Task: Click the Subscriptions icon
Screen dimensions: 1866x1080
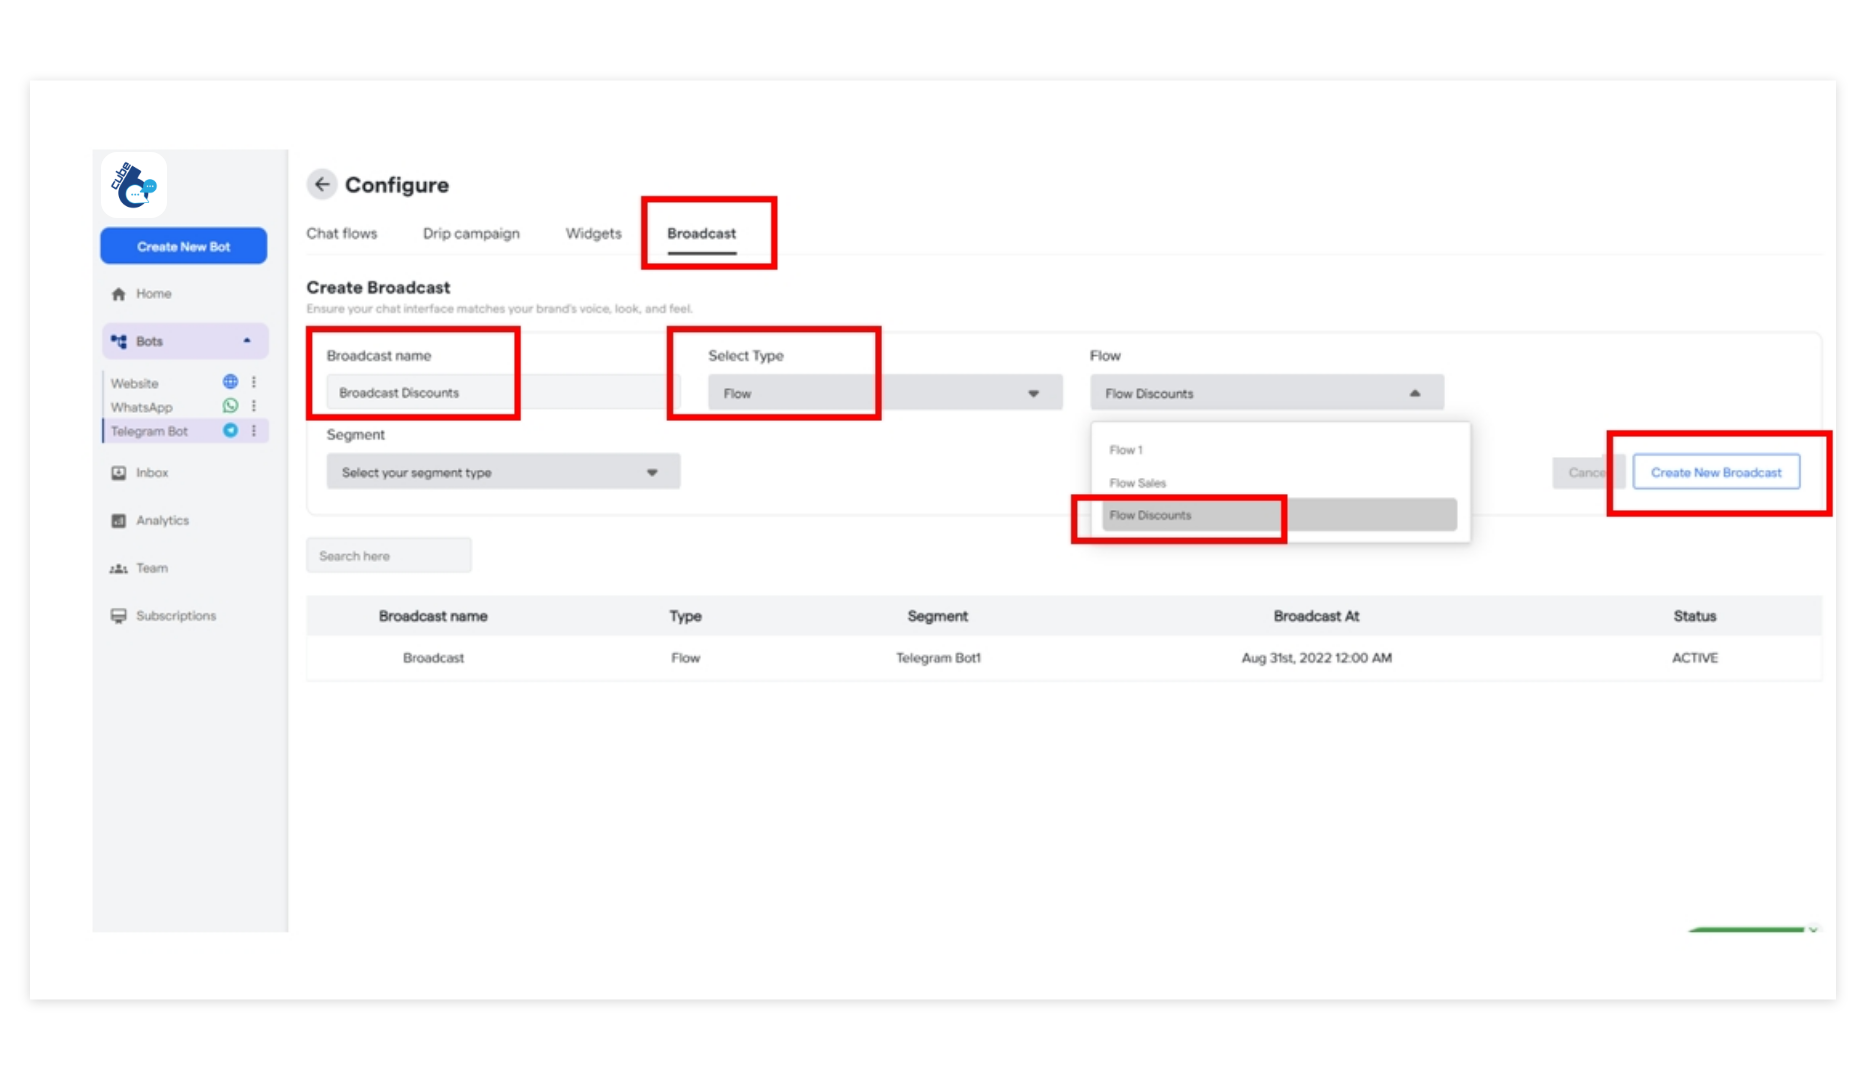Action: click(119, 616)
